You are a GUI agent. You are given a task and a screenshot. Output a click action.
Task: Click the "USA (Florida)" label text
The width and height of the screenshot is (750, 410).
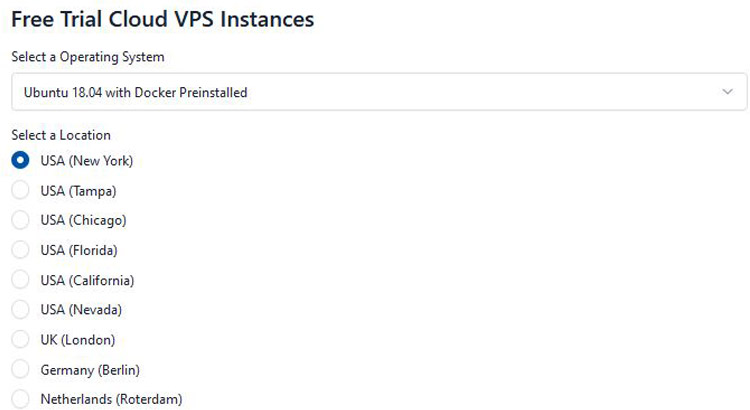pyautogui.click(x=79, y=250)
